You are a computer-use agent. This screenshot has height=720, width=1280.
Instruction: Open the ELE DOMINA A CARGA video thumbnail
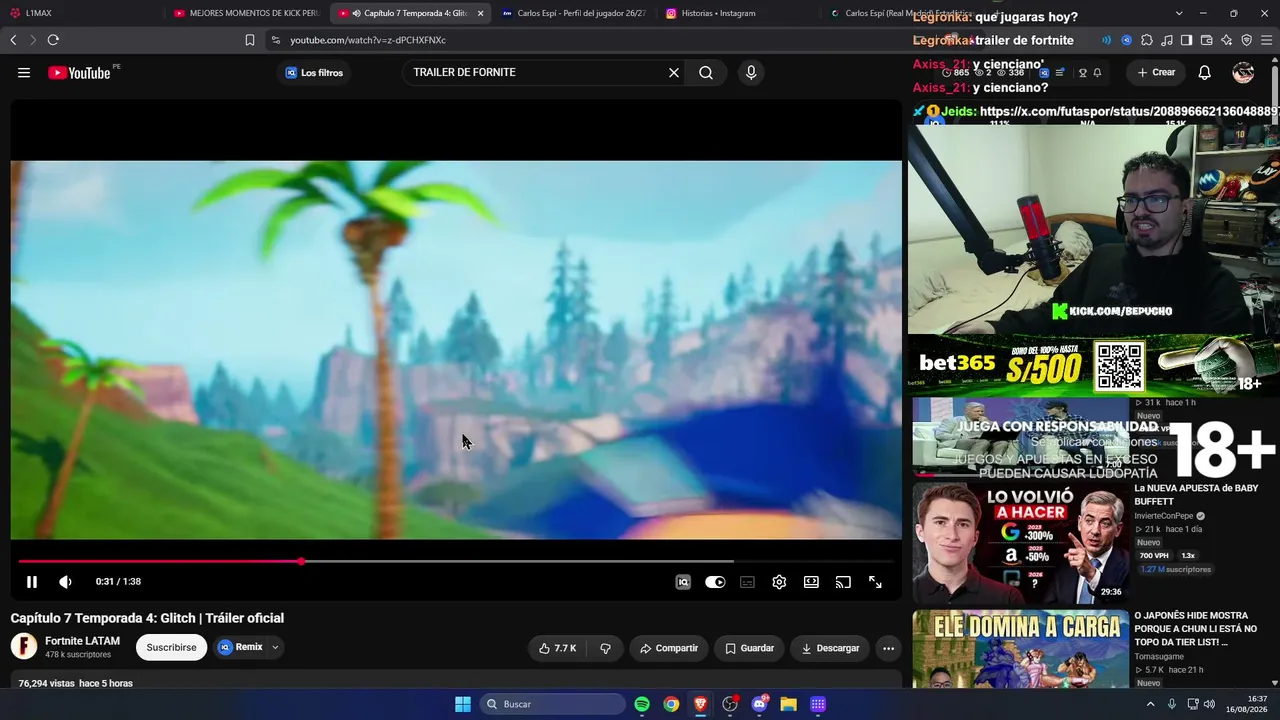1020,649
